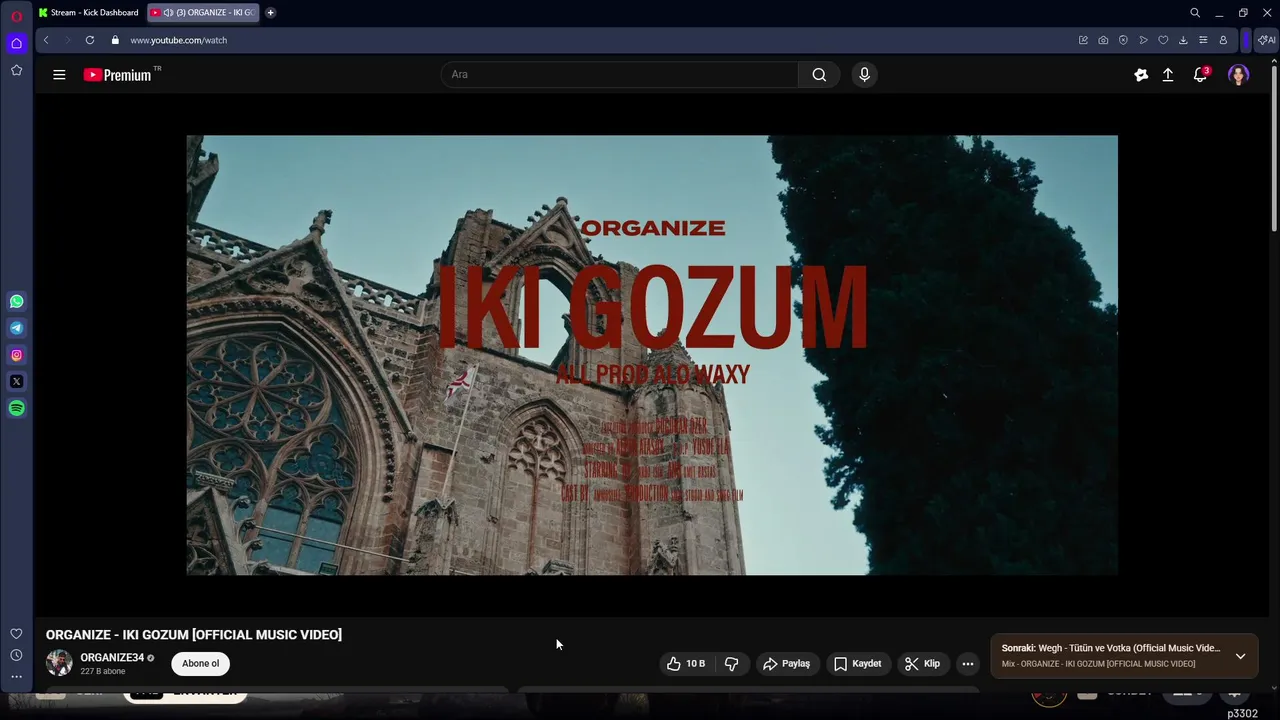View site security lock info

pos(115,40)
